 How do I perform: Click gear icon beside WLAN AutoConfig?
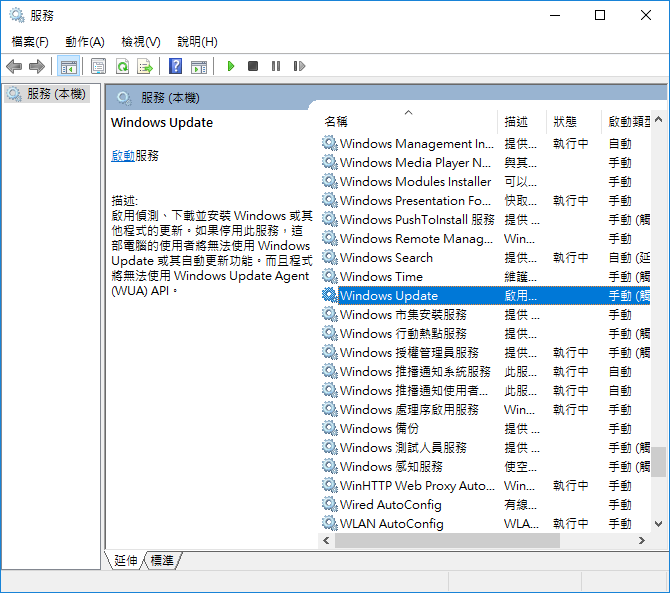[x=329, y=523]
